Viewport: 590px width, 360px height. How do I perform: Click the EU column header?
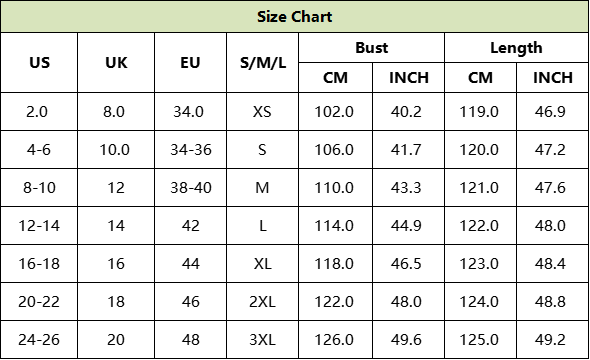(190, 62)
